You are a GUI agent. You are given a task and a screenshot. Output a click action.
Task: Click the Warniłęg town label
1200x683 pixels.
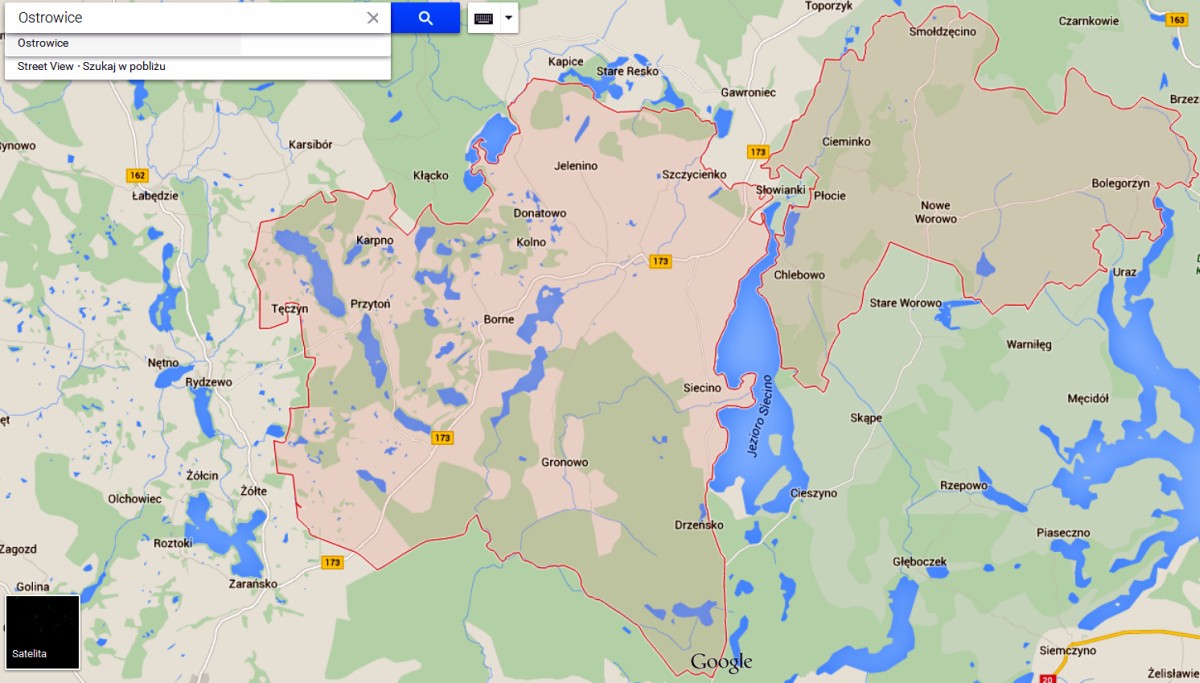[1029, 345]
